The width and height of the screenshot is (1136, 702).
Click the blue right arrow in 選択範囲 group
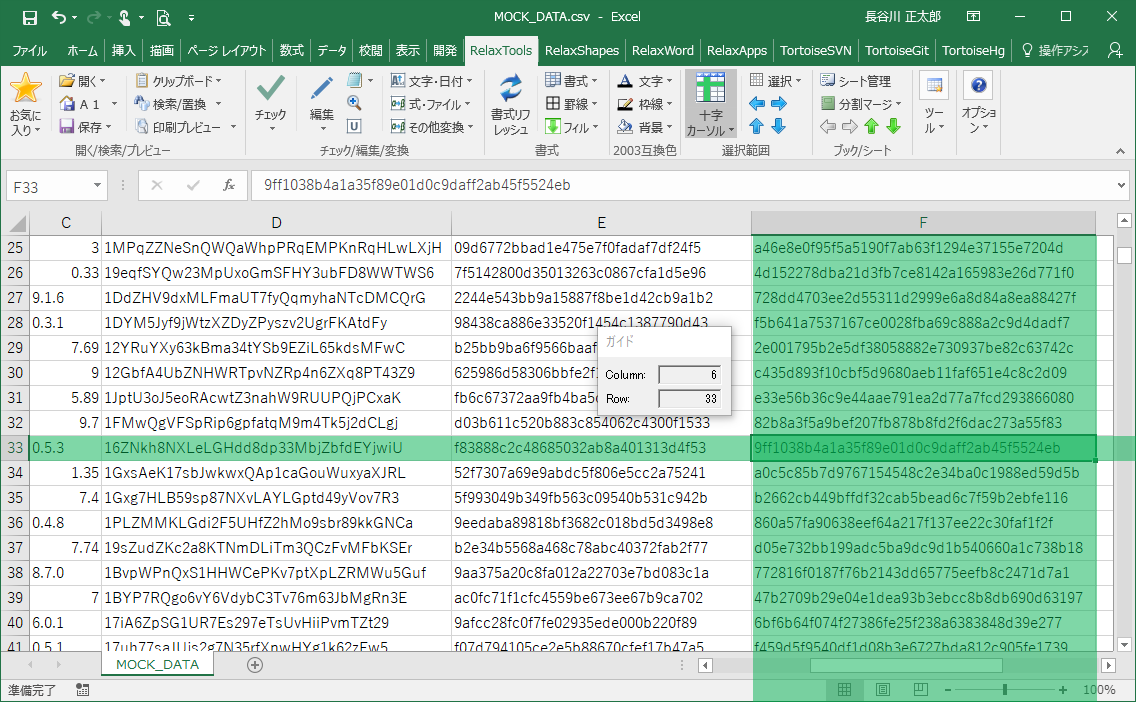779,104
